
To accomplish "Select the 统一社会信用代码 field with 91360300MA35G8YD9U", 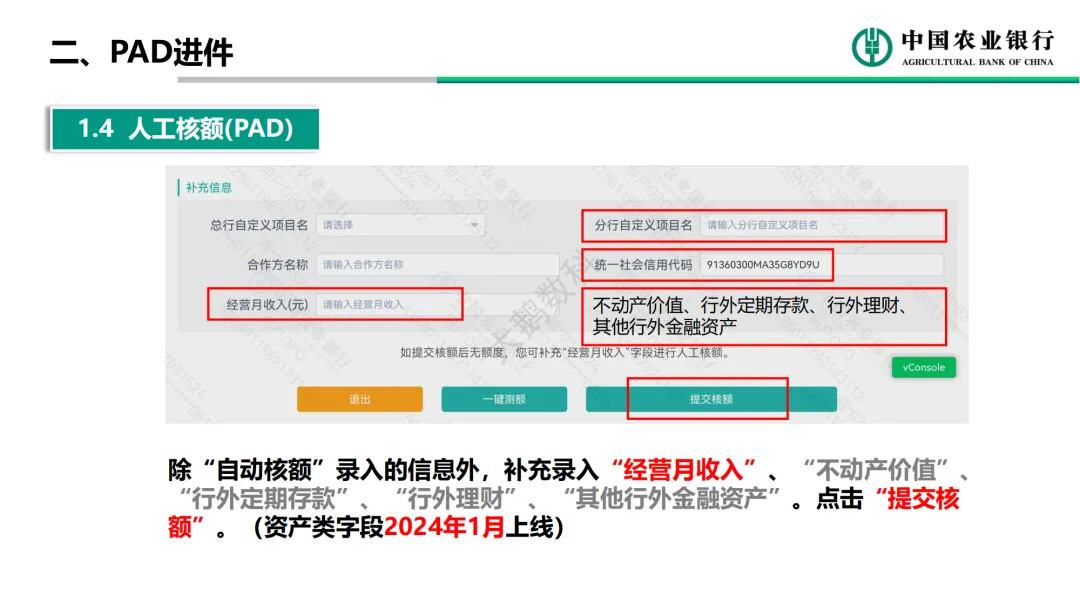I will point(820,265).
